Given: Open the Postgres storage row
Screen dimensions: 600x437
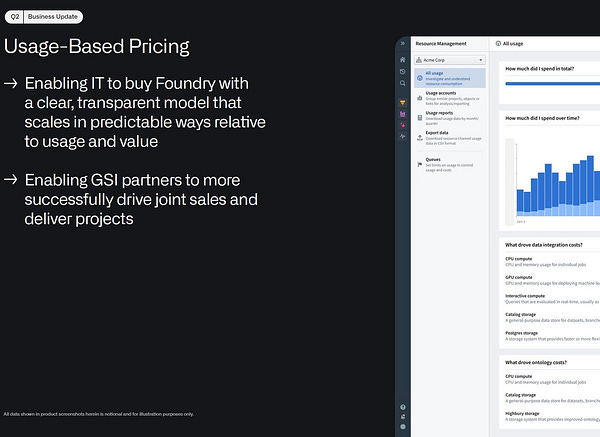Looking at the screenshot, I should tap(551, 336).
